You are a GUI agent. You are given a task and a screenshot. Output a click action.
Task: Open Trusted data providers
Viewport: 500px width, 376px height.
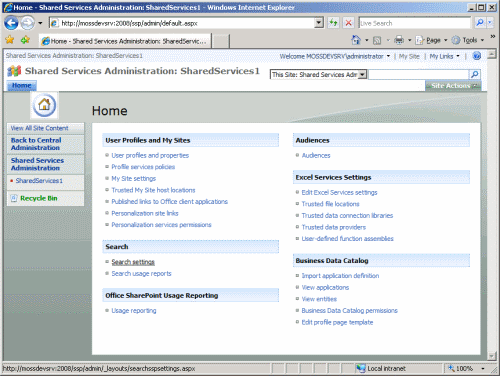(334, 227)
